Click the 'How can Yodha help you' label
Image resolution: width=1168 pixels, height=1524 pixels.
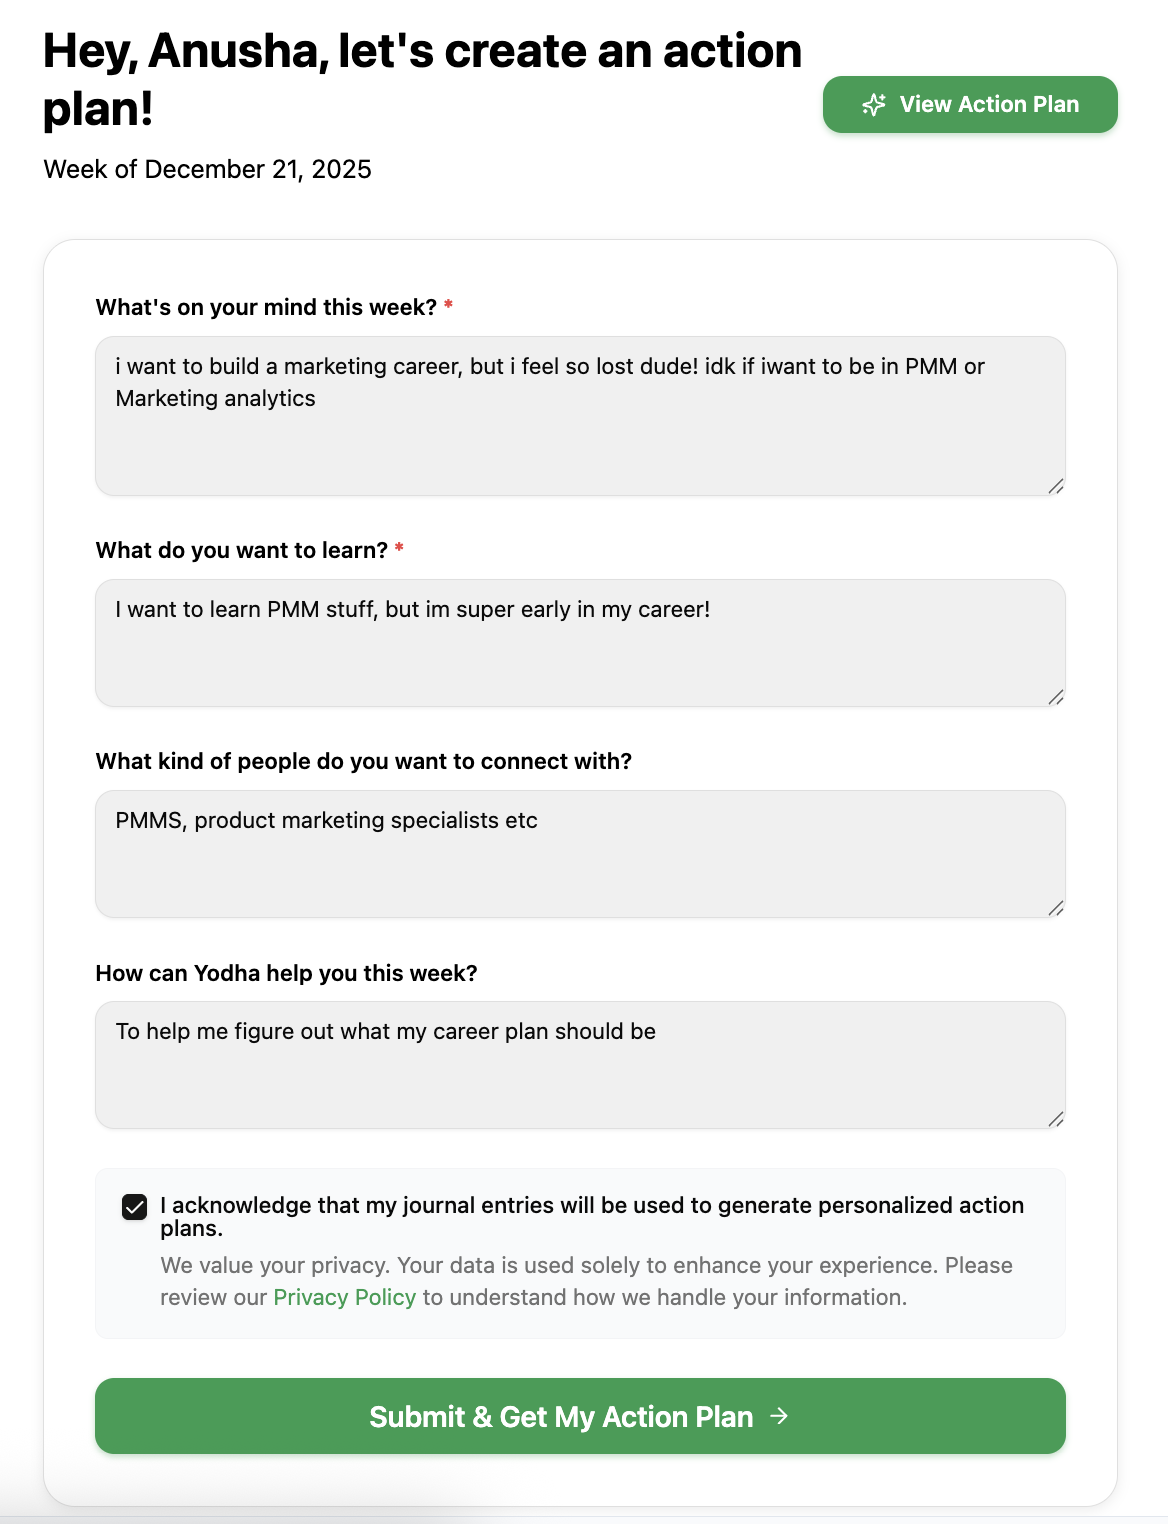pyautogui.click(x=286, y=973)
